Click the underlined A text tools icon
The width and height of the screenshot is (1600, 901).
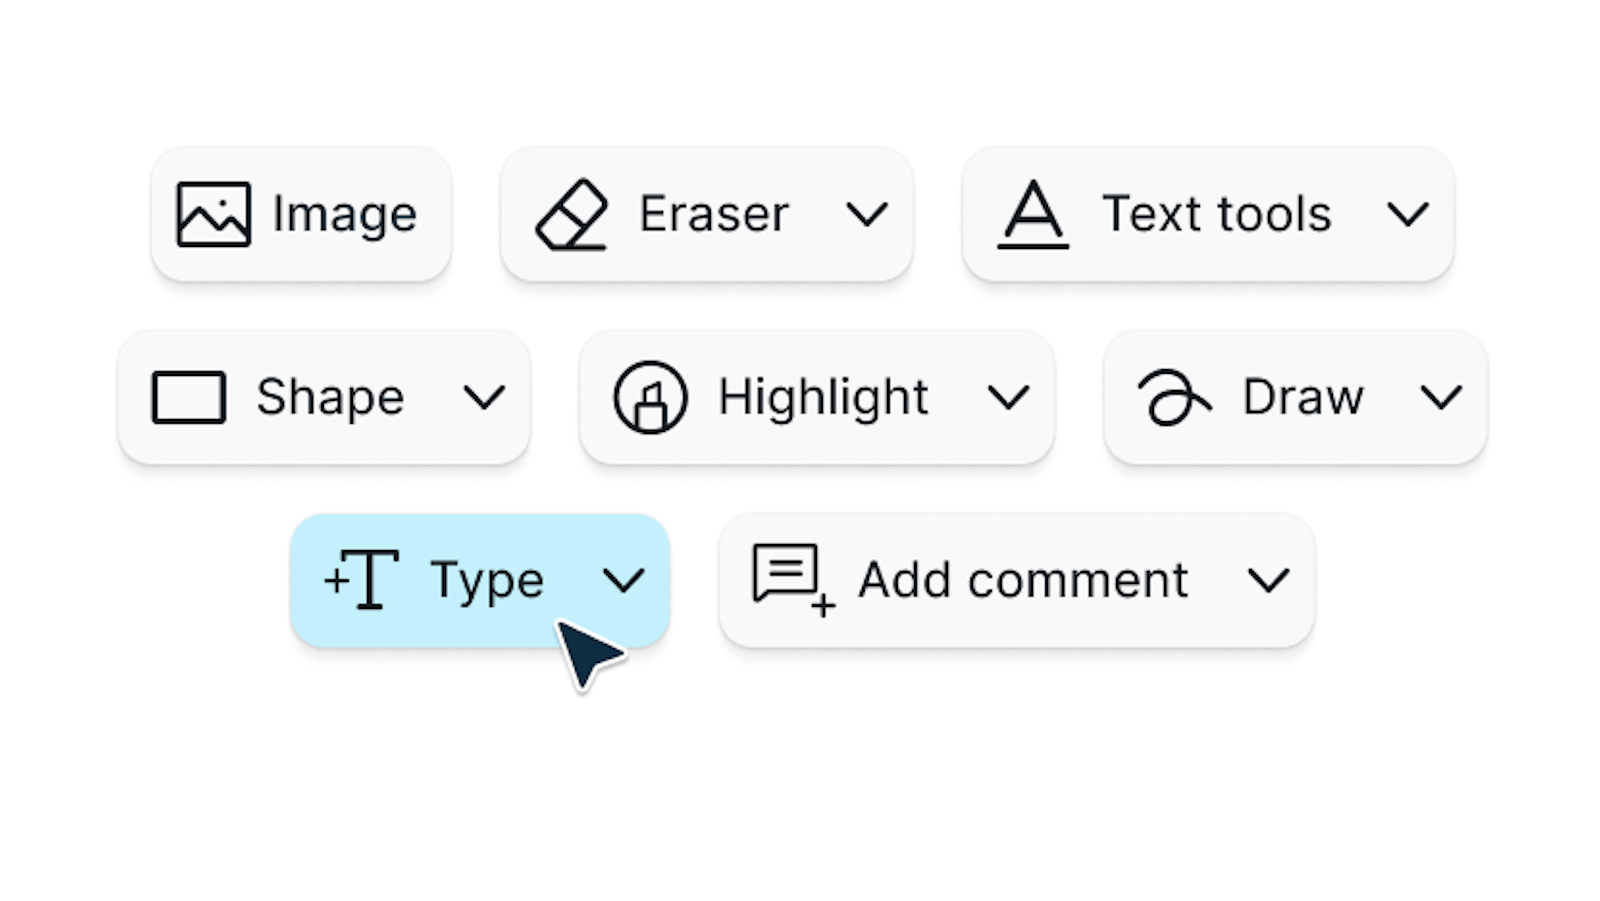click(x=1033, y=214)
